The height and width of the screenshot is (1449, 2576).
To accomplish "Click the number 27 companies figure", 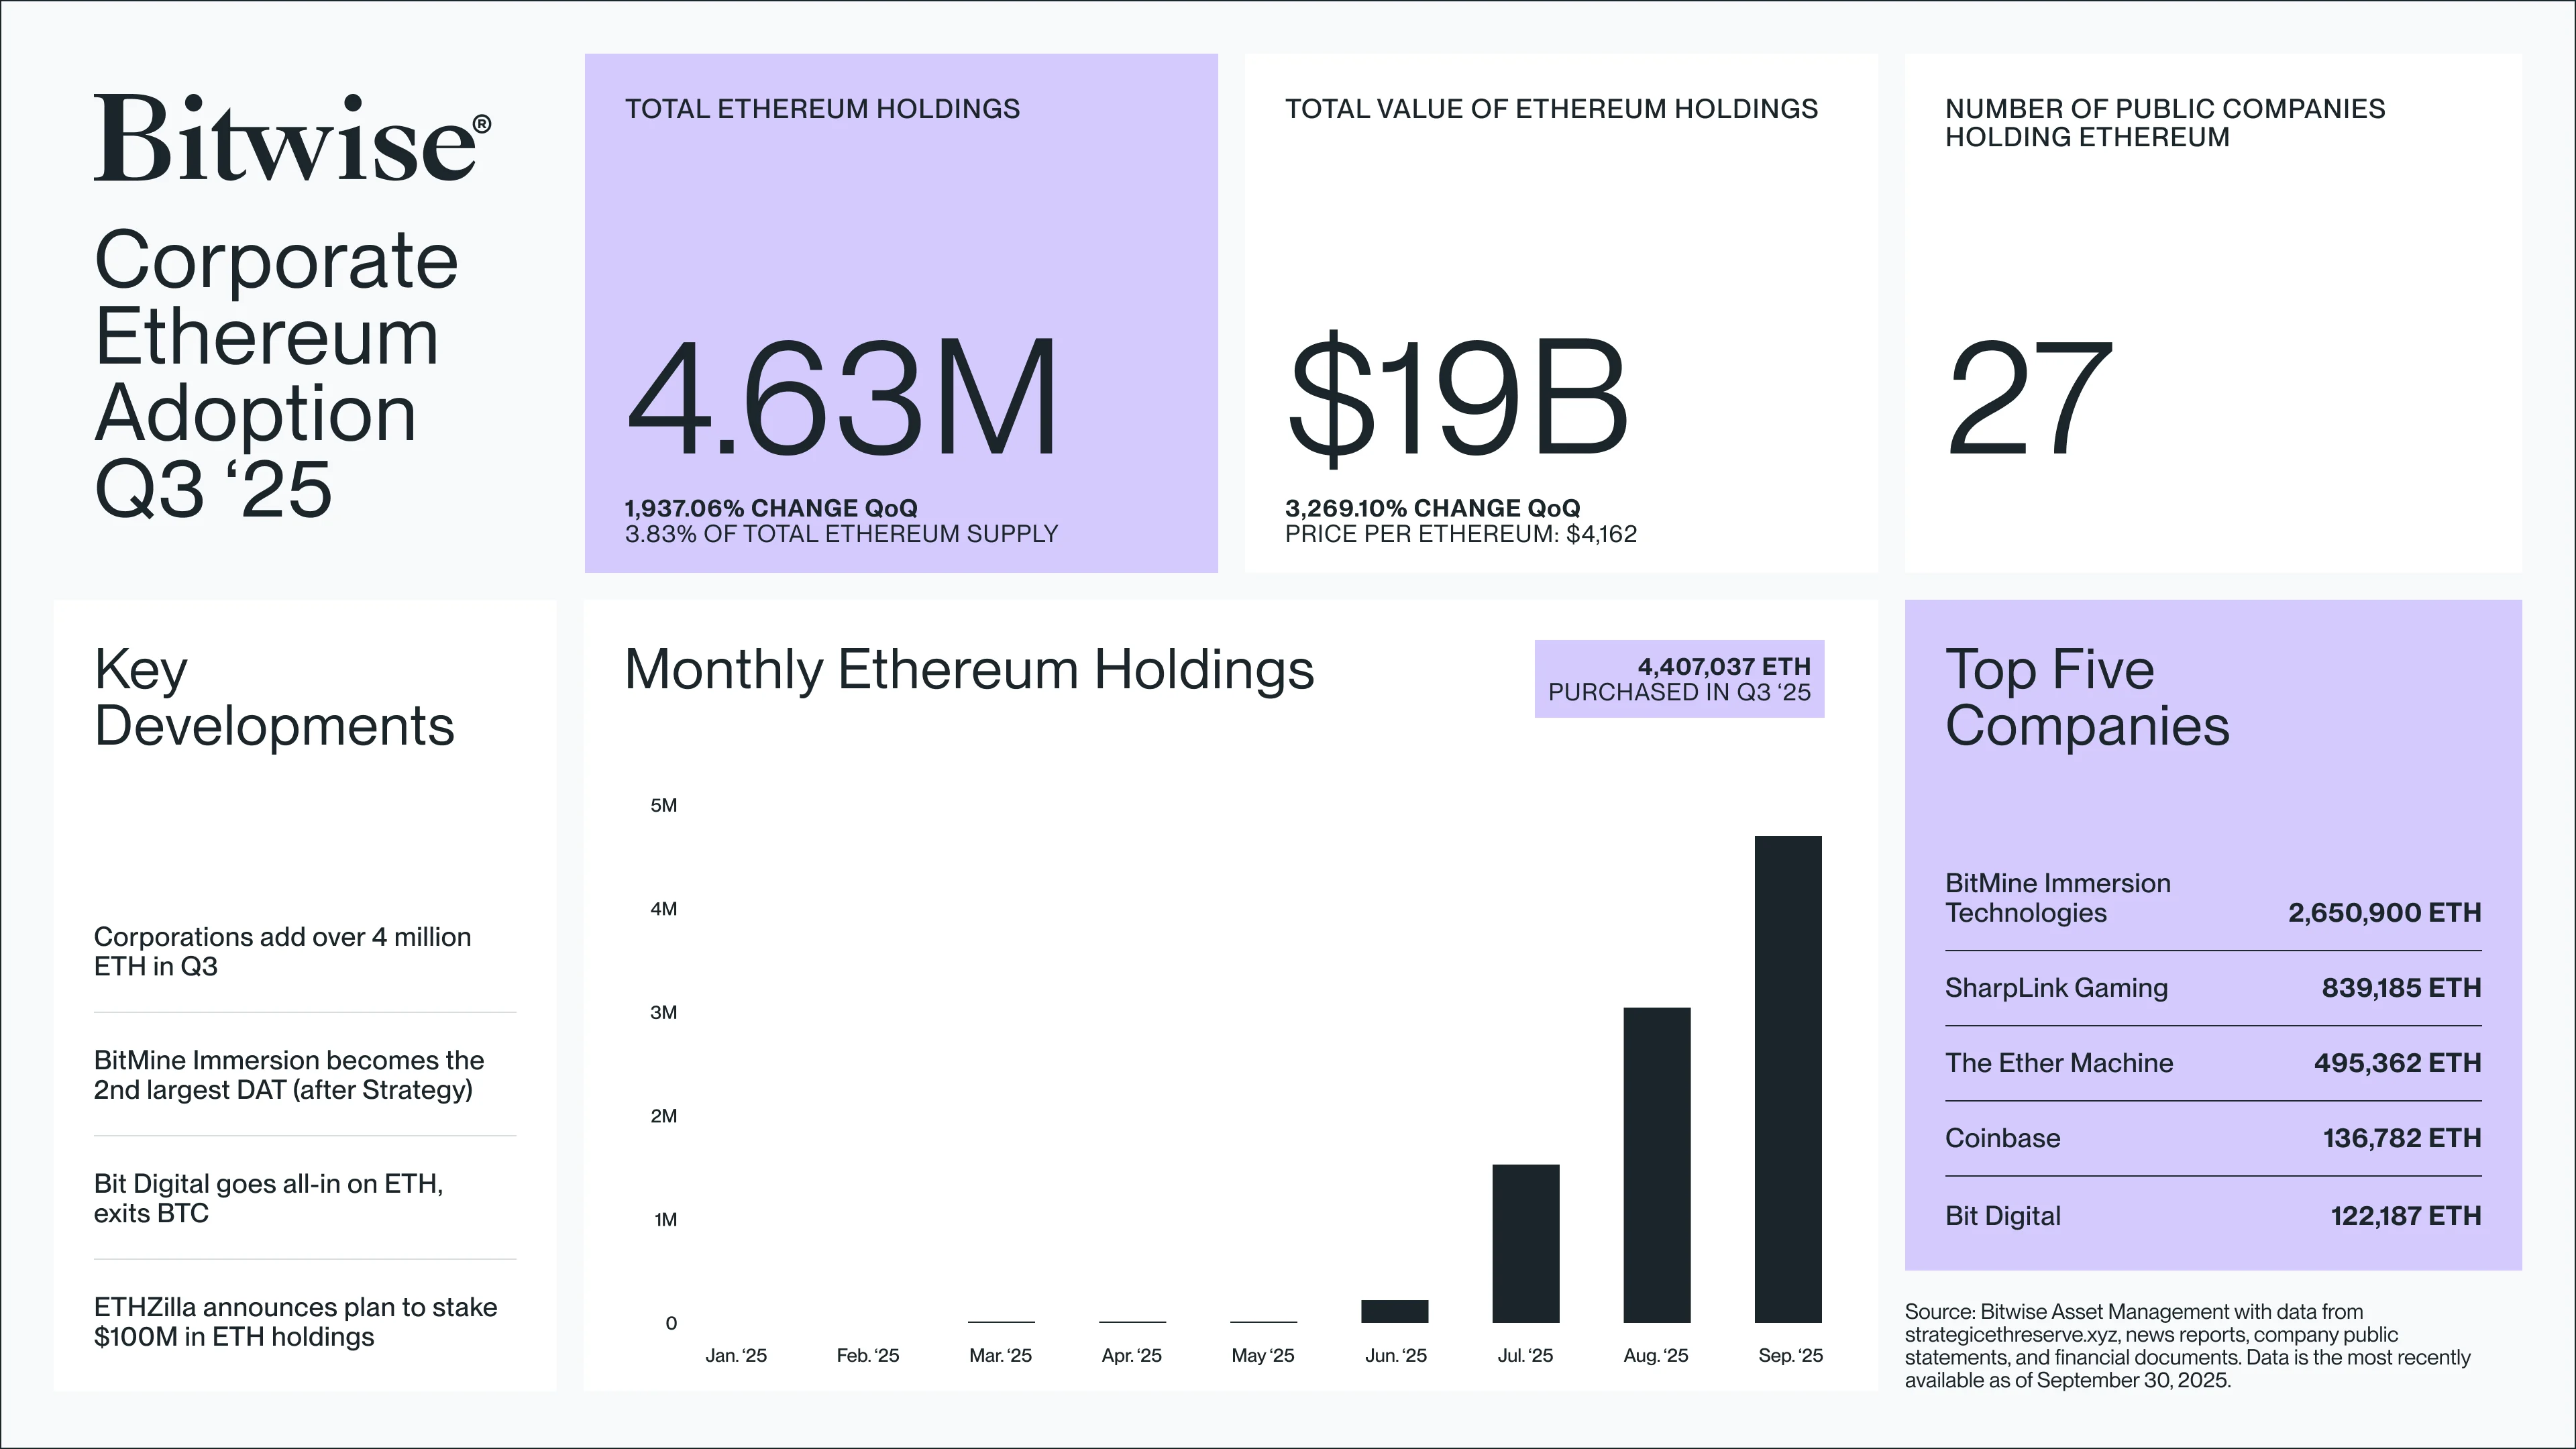I will pyautogui.click(x=2029, y=399).
